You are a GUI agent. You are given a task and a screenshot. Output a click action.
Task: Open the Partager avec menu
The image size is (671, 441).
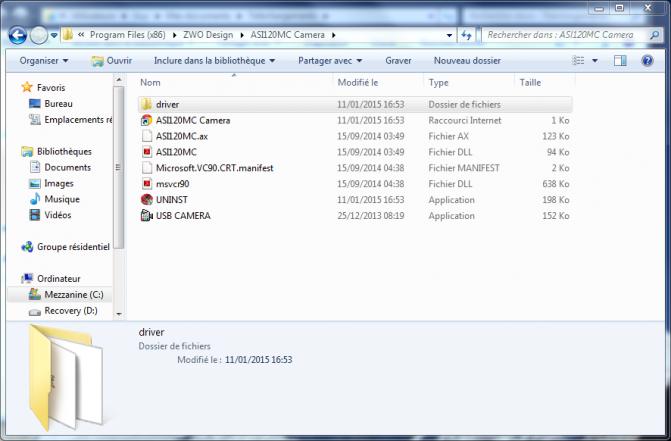point(330,61)
